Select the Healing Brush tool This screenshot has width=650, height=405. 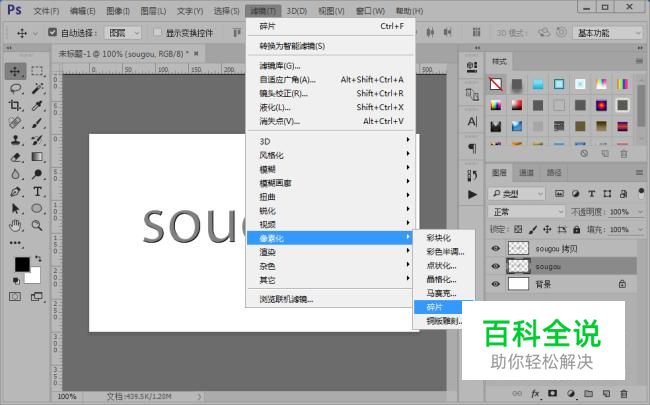tap(15, 123)
